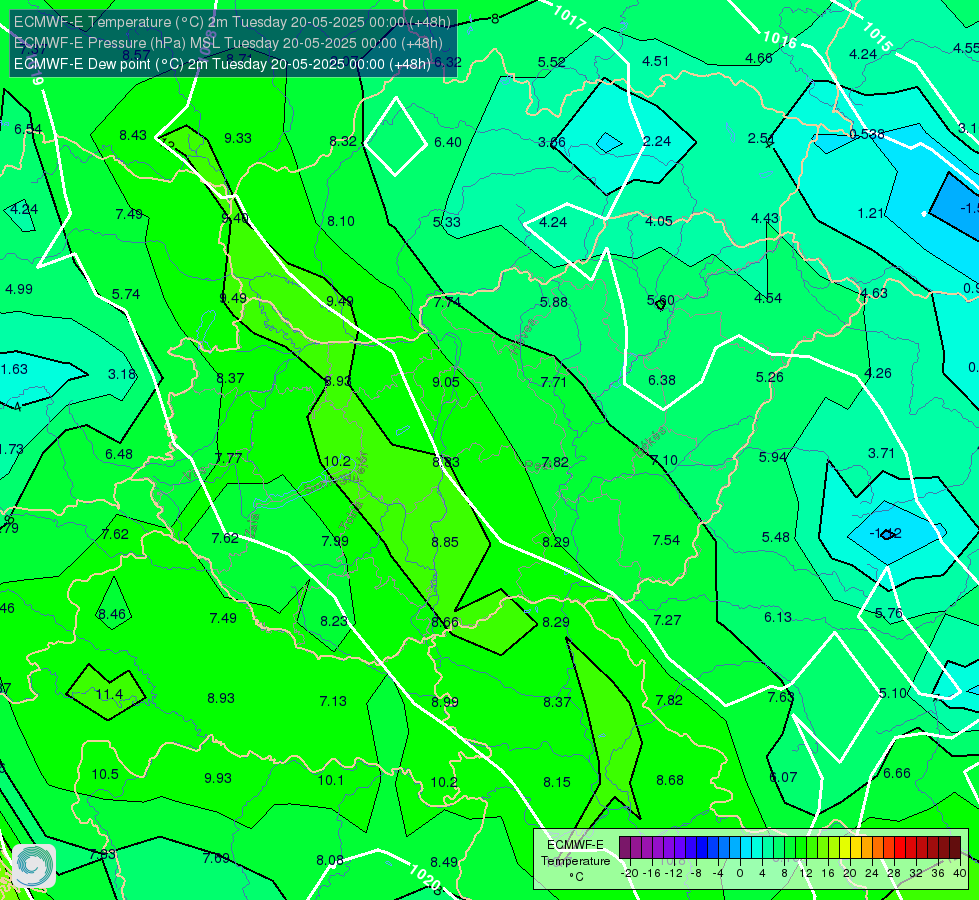Image resolution: width=979 pixels, height=900 pixels.
Task: Click the 4.26 temperature value
Action: [878, 373]
